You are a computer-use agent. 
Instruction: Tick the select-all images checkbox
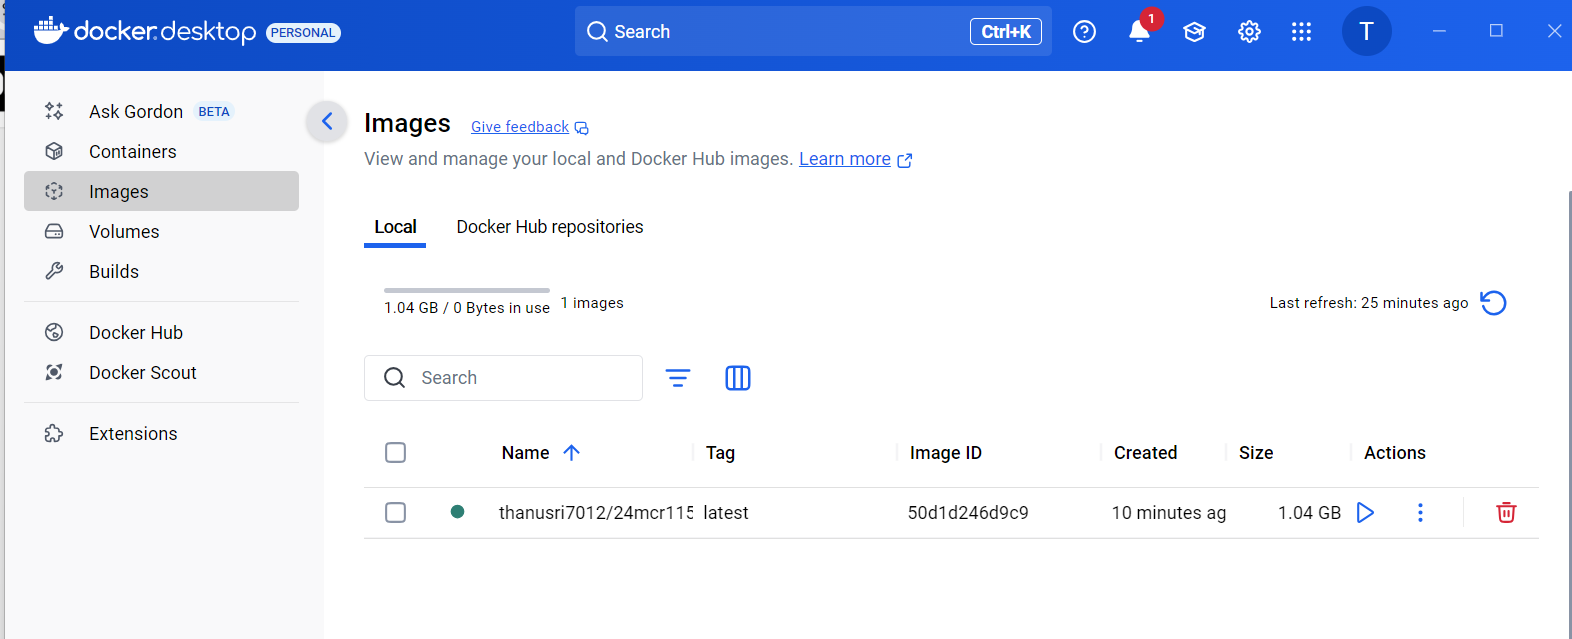pyautogui.click(x=396, y=453)
